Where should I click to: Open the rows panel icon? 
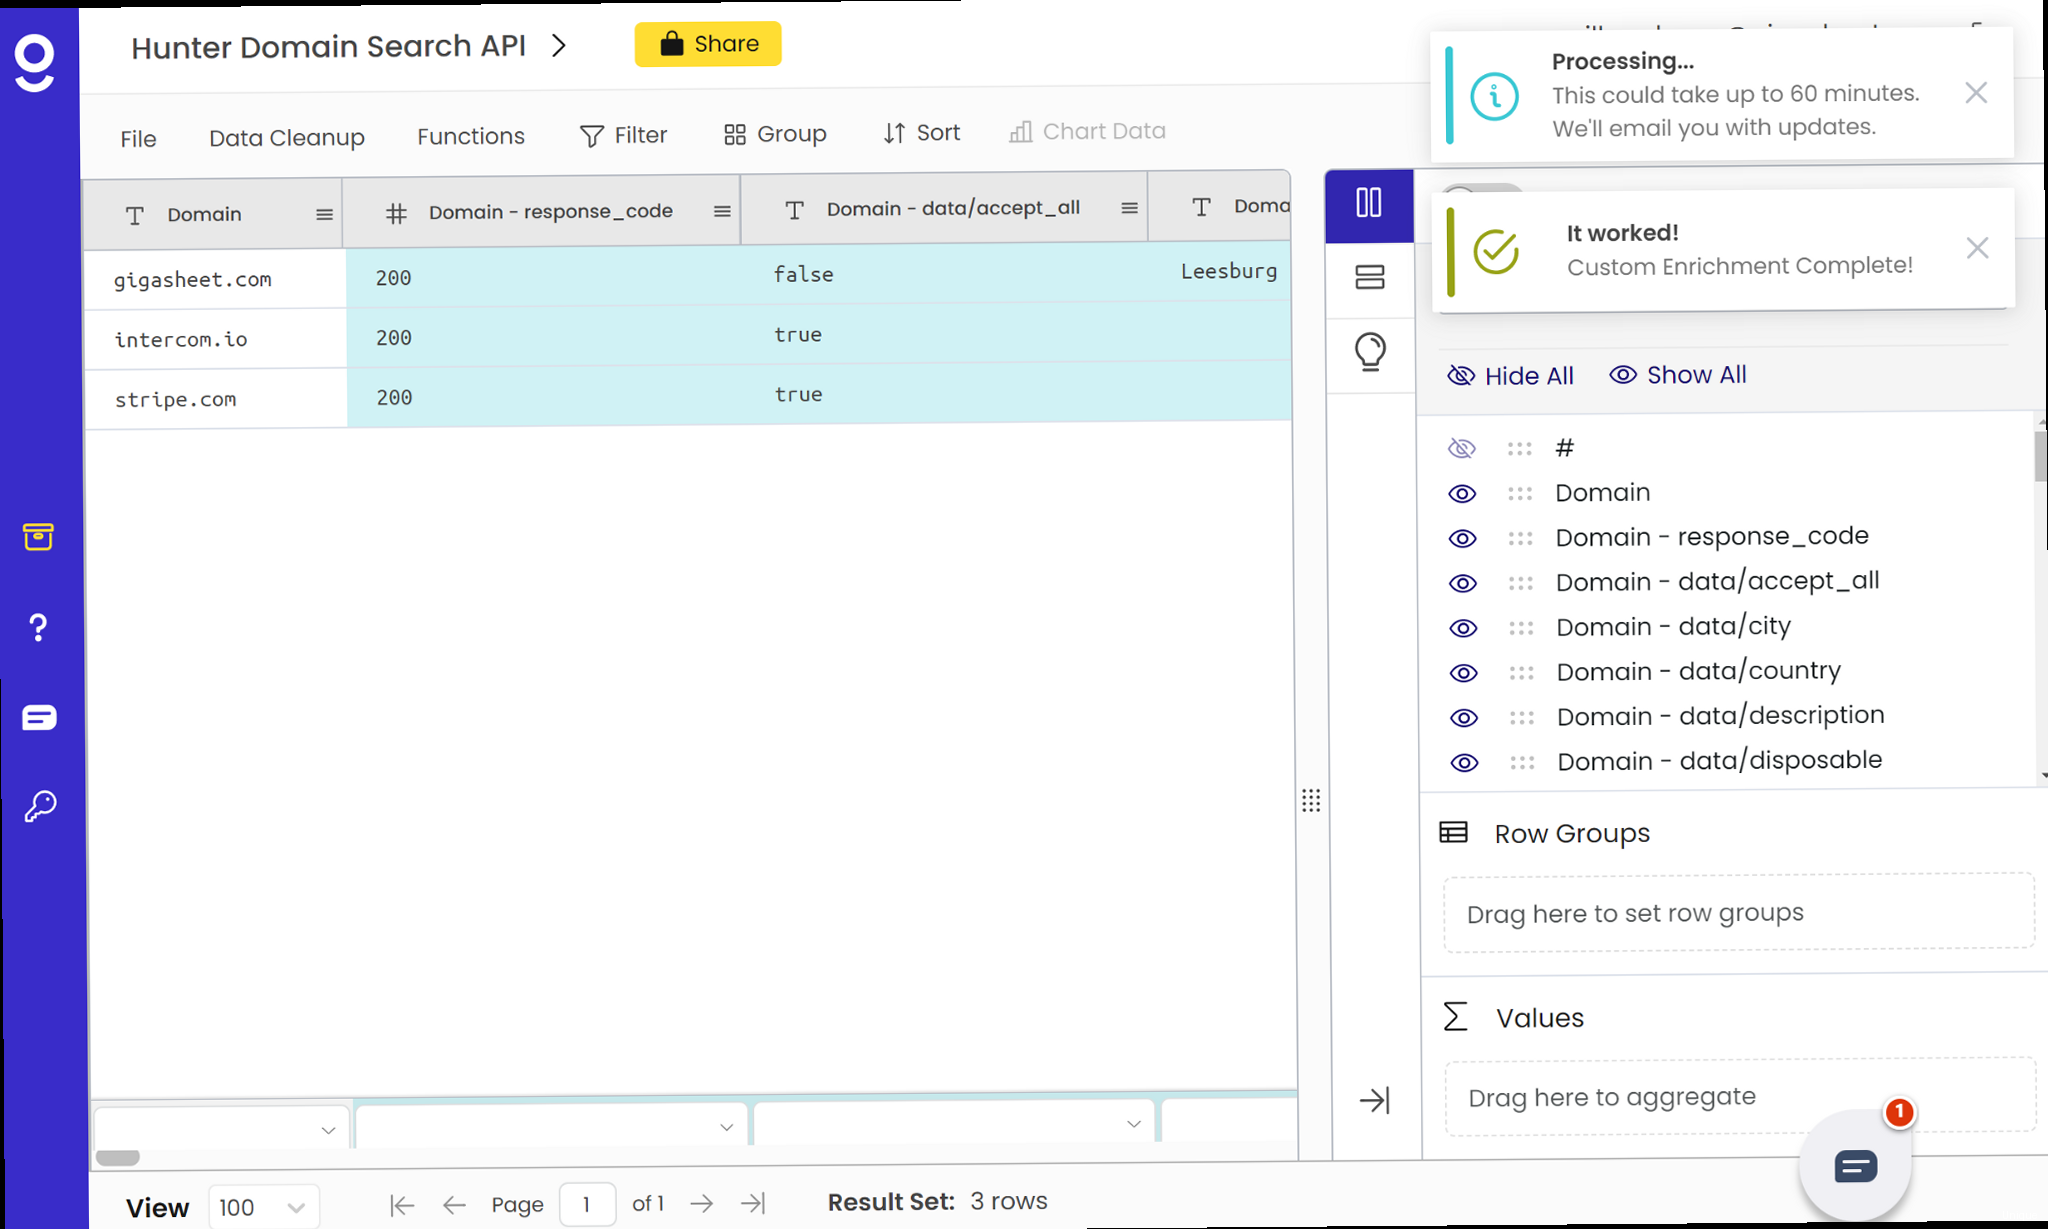[1369, 277]
